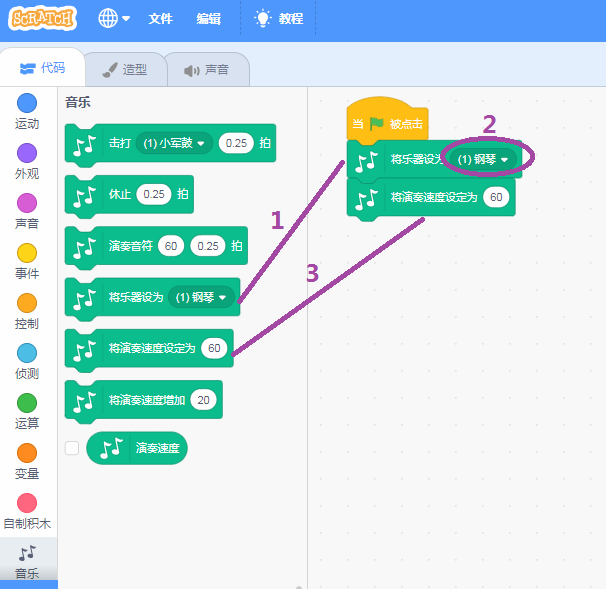Select the 运动 blue category circle
Viewport: 606px width, 589px height.
tap(27, 103)
